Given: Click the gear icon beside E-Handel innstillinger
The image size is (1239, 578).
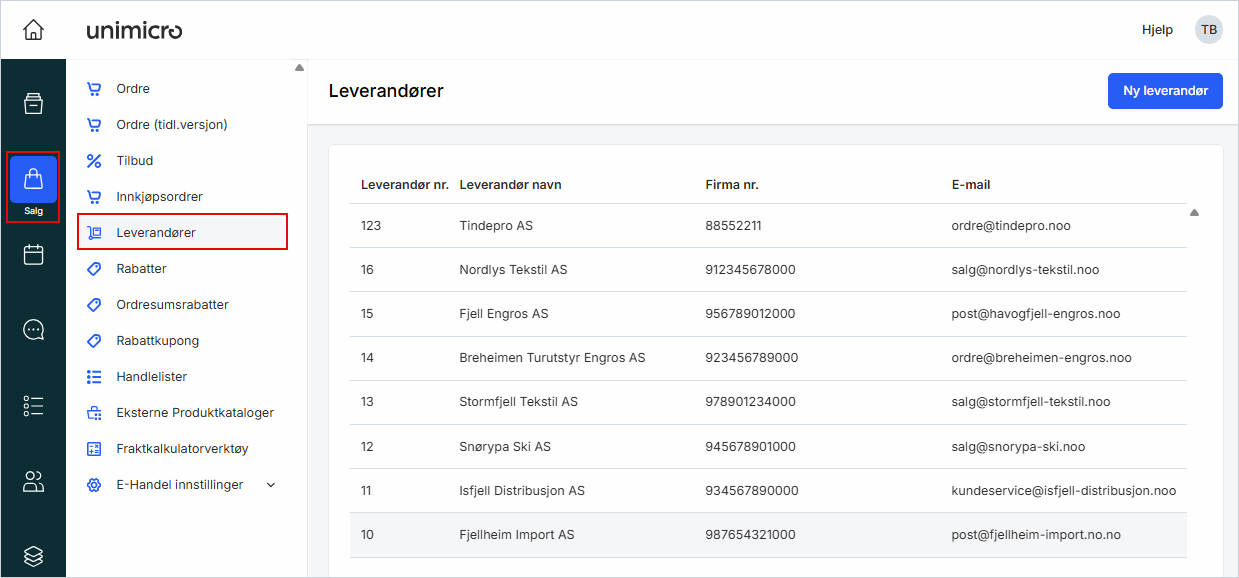Looking at the screenshot, I should [x=96, y=484].
